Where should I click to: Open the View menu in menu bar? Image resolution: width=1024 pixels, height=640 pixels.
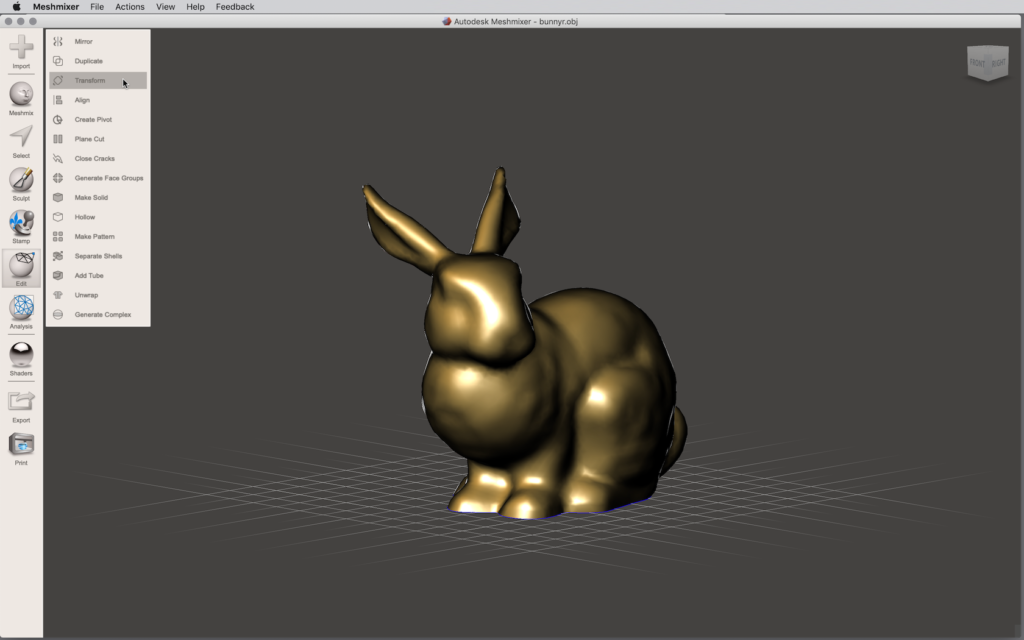pos(165,7)
